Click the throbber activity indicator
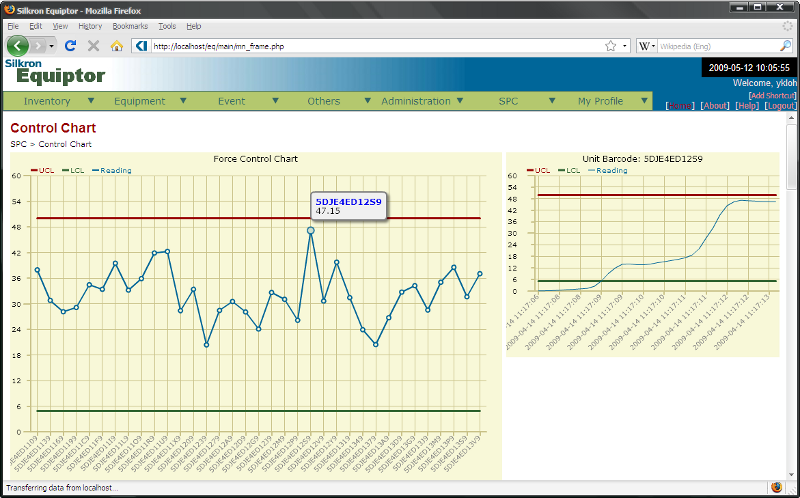This screenshot has width=800, height=498. tap(788, 26)
